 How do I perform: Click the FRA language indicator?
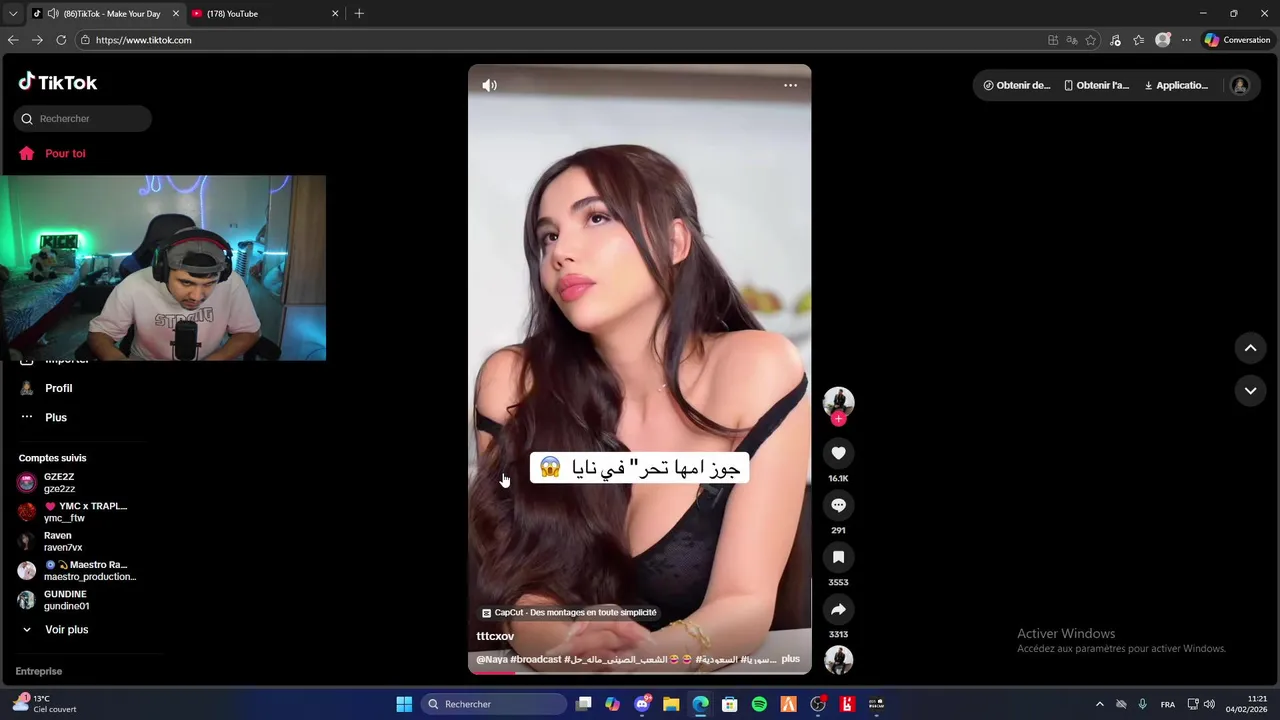tap(1167, 705)
